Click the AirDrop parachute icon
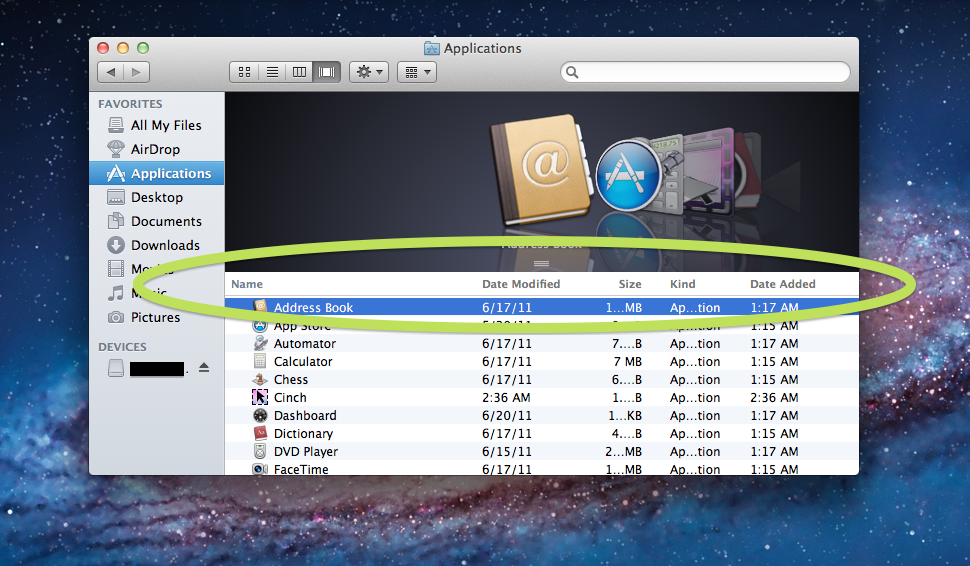 point(116,149)
